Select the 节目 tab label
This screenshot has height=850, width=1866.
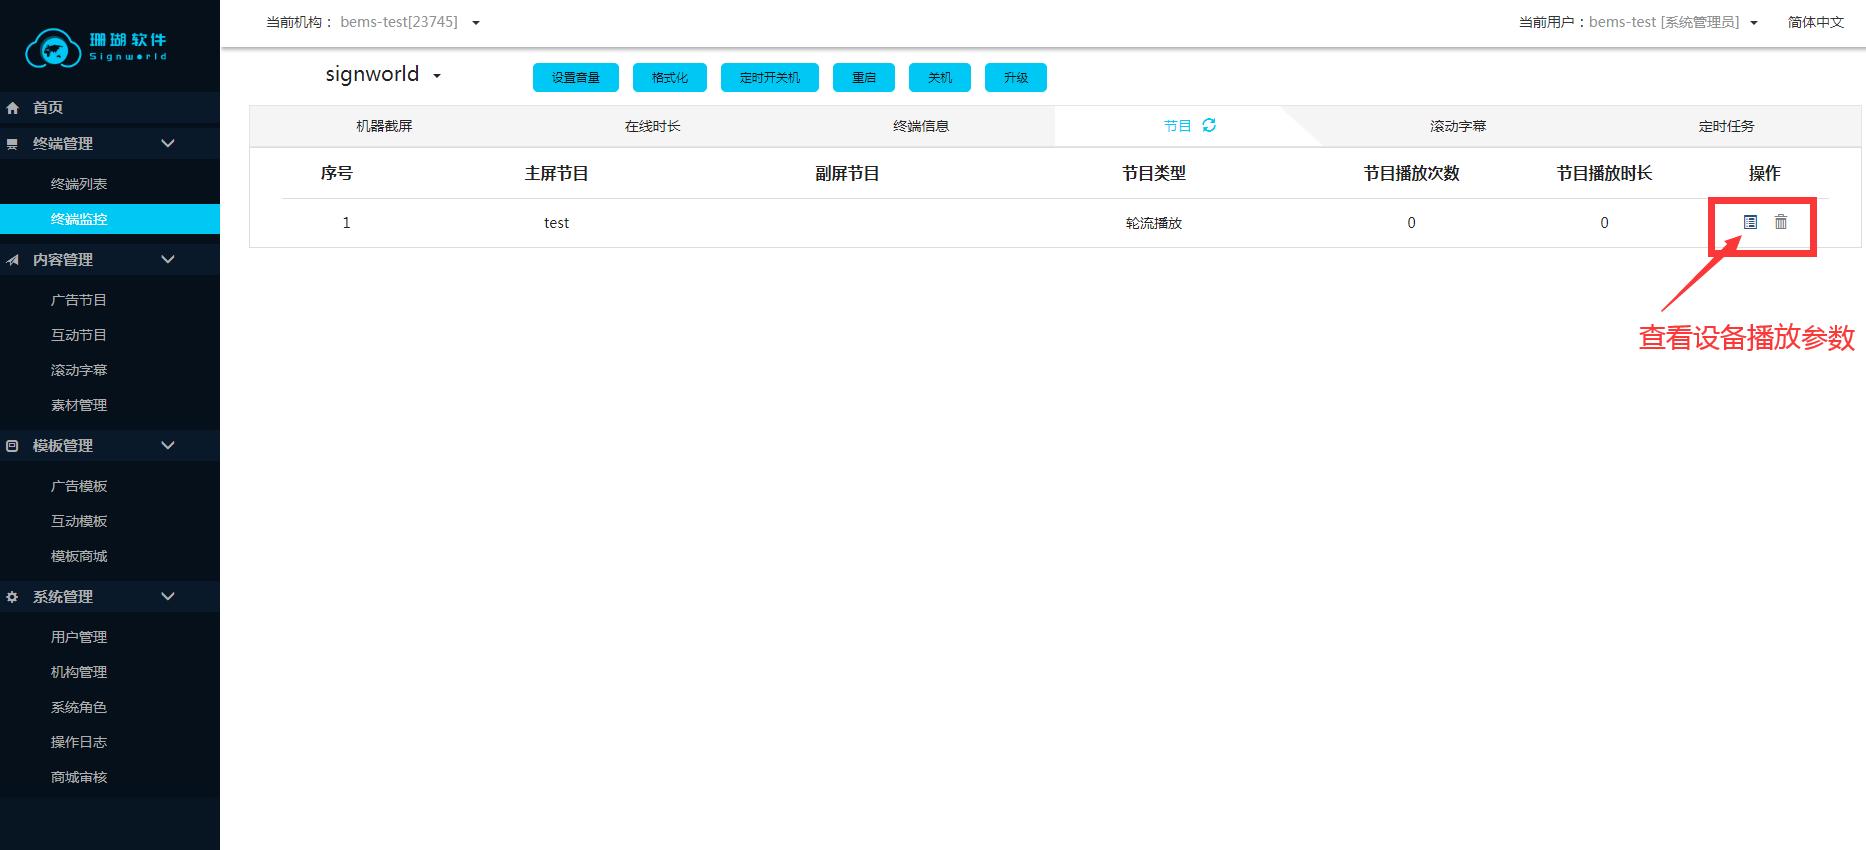(x=1177, y=126)
